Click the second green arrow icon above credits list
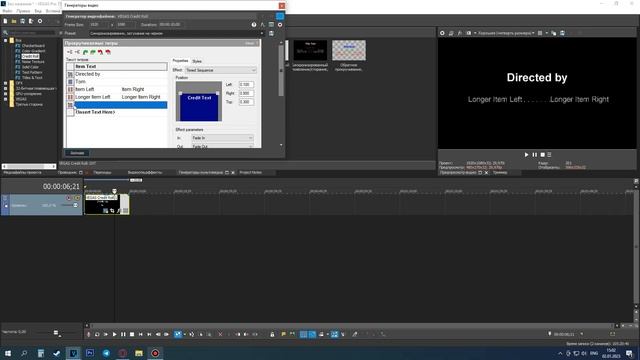The height and width of the screenshot is (360, 640). [93, 52]
